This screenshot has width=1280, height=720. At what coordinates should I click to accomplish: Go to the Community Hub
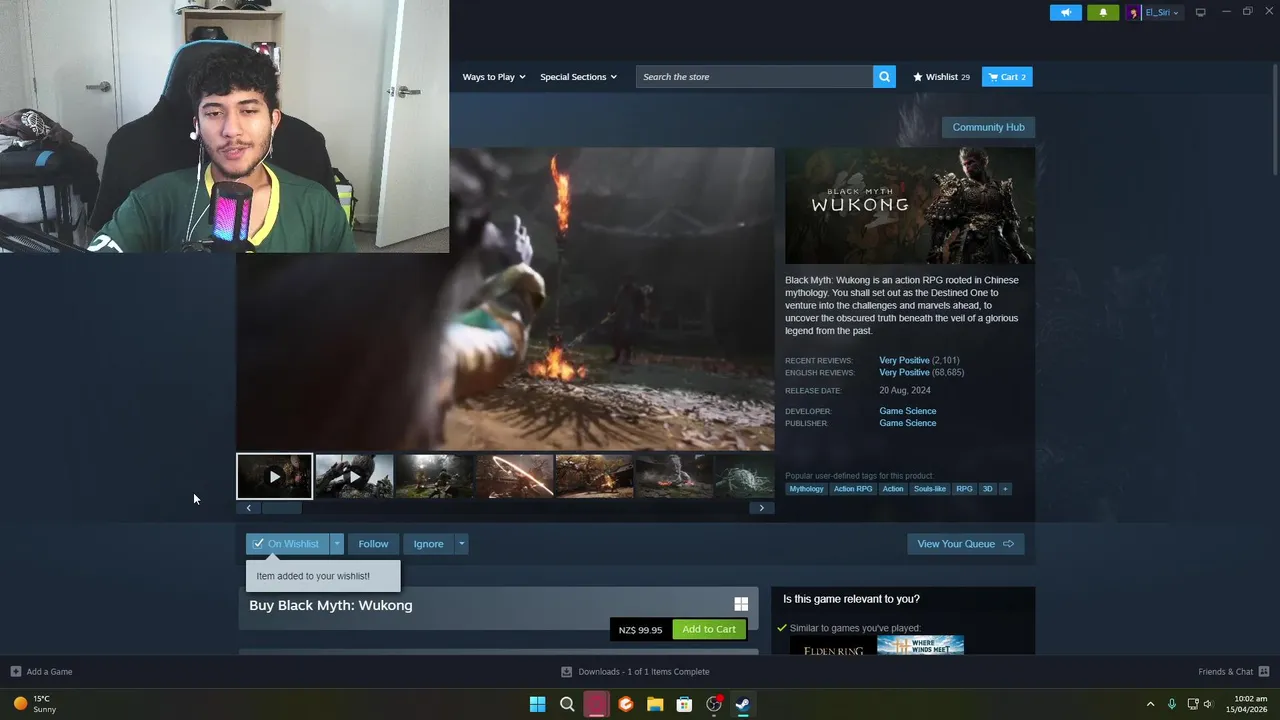(x=988, y=127)
